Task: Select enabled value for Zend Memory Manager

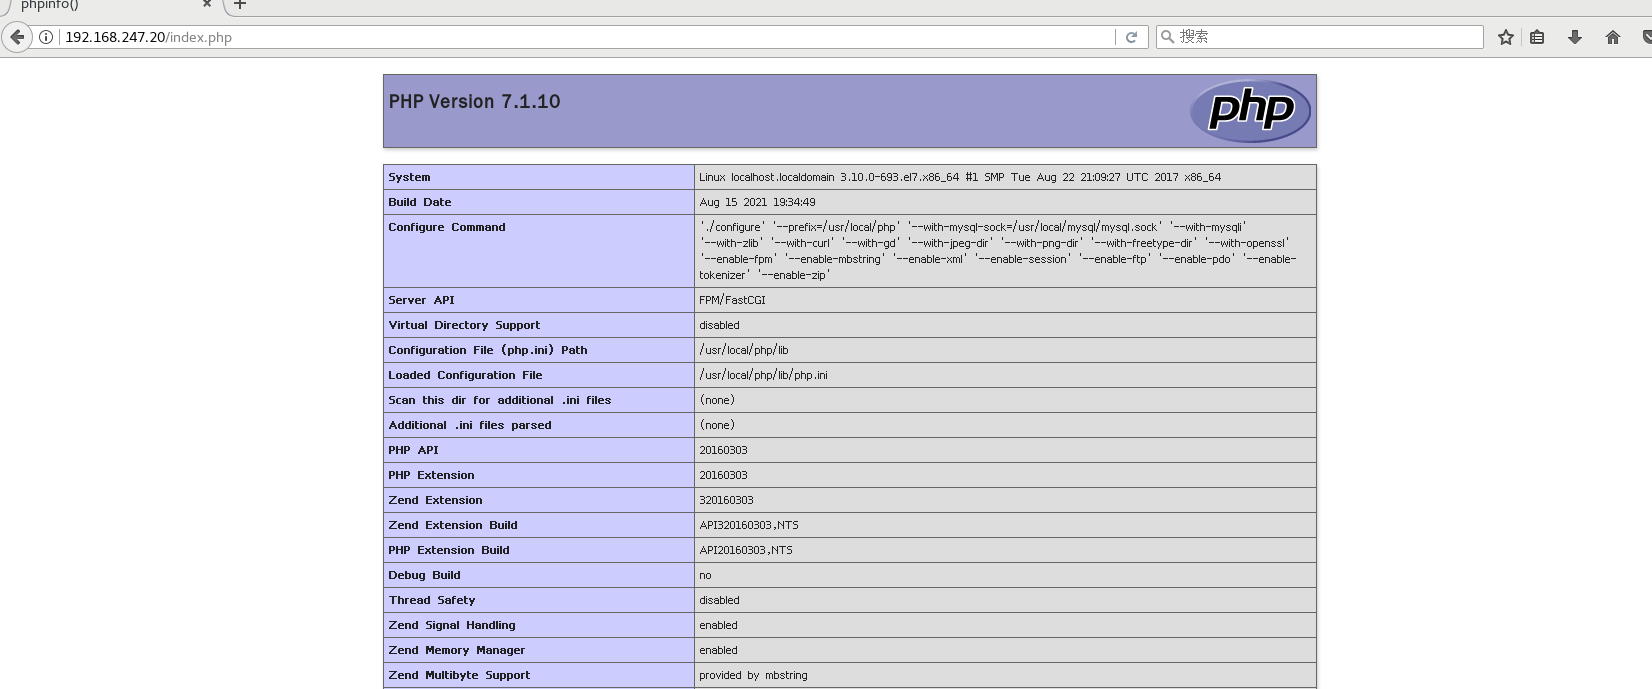Action: pos(718,650)
